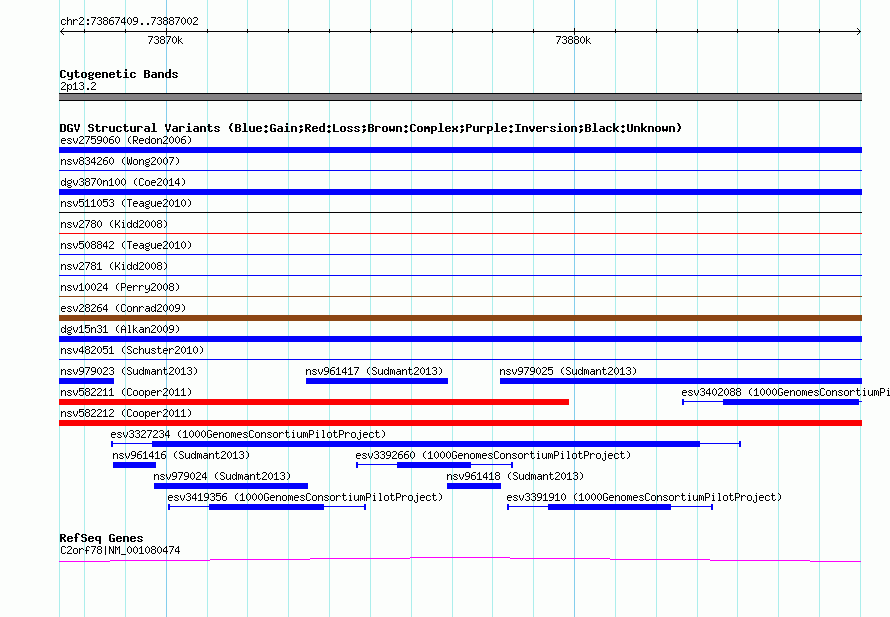The height and width of the screenshot is (617, 890).
Task: Click the brown esv28264 (Conrad2009) complex bar
Action: [460, 318]
